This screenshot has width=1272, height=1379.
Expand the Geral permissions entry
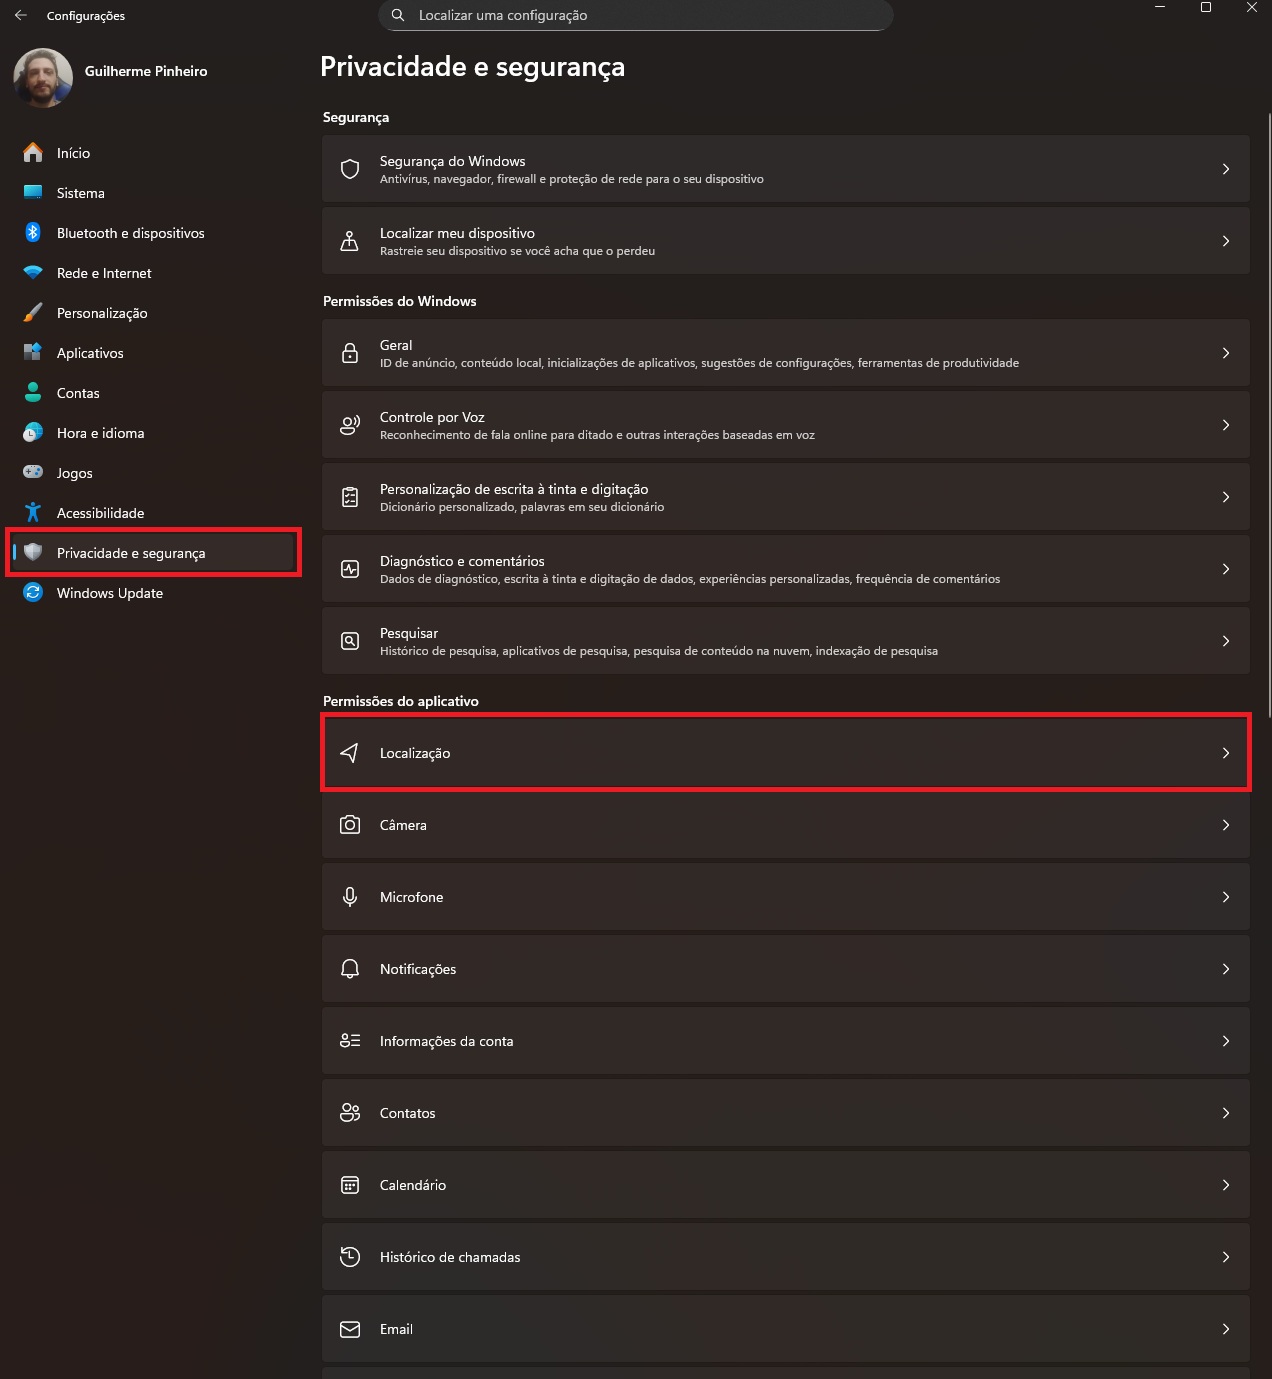[785, 352]
